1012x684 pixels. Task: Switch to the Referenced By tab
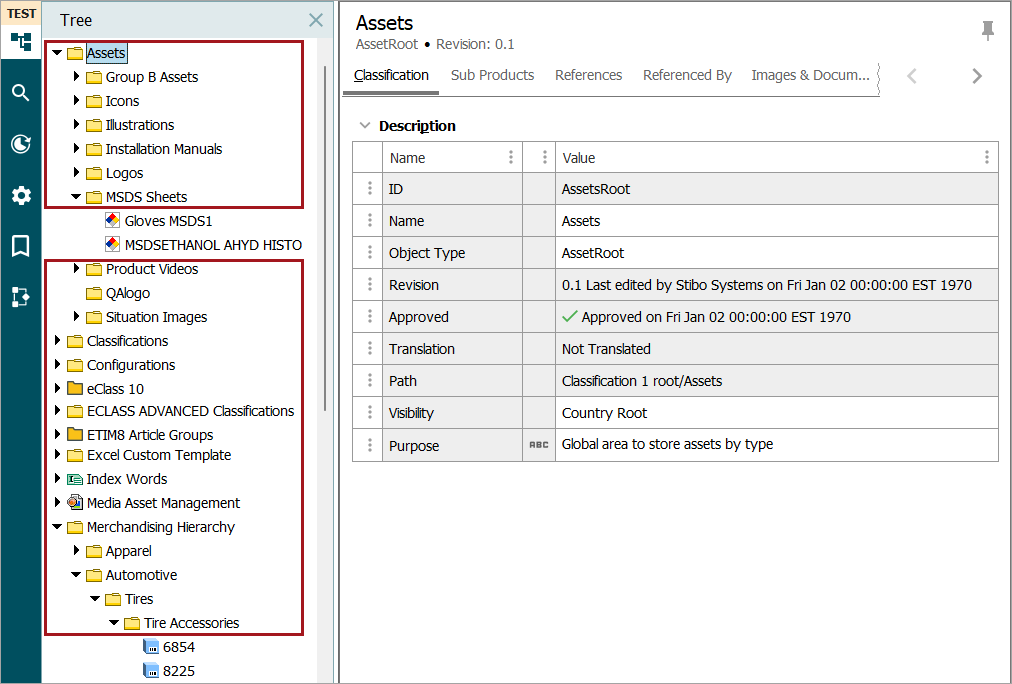coord(687,75)
